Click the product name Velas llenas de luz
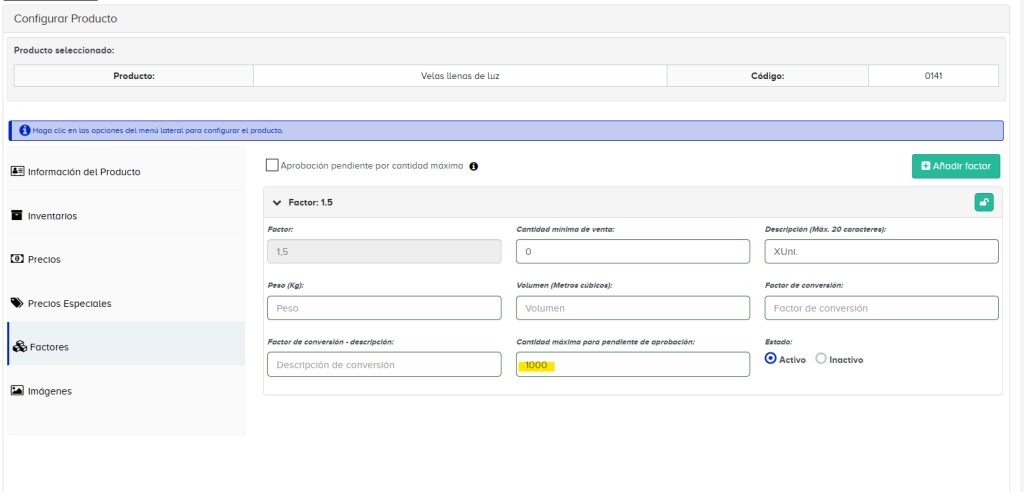The image size is (1024, 492). [x=460, y=76]
